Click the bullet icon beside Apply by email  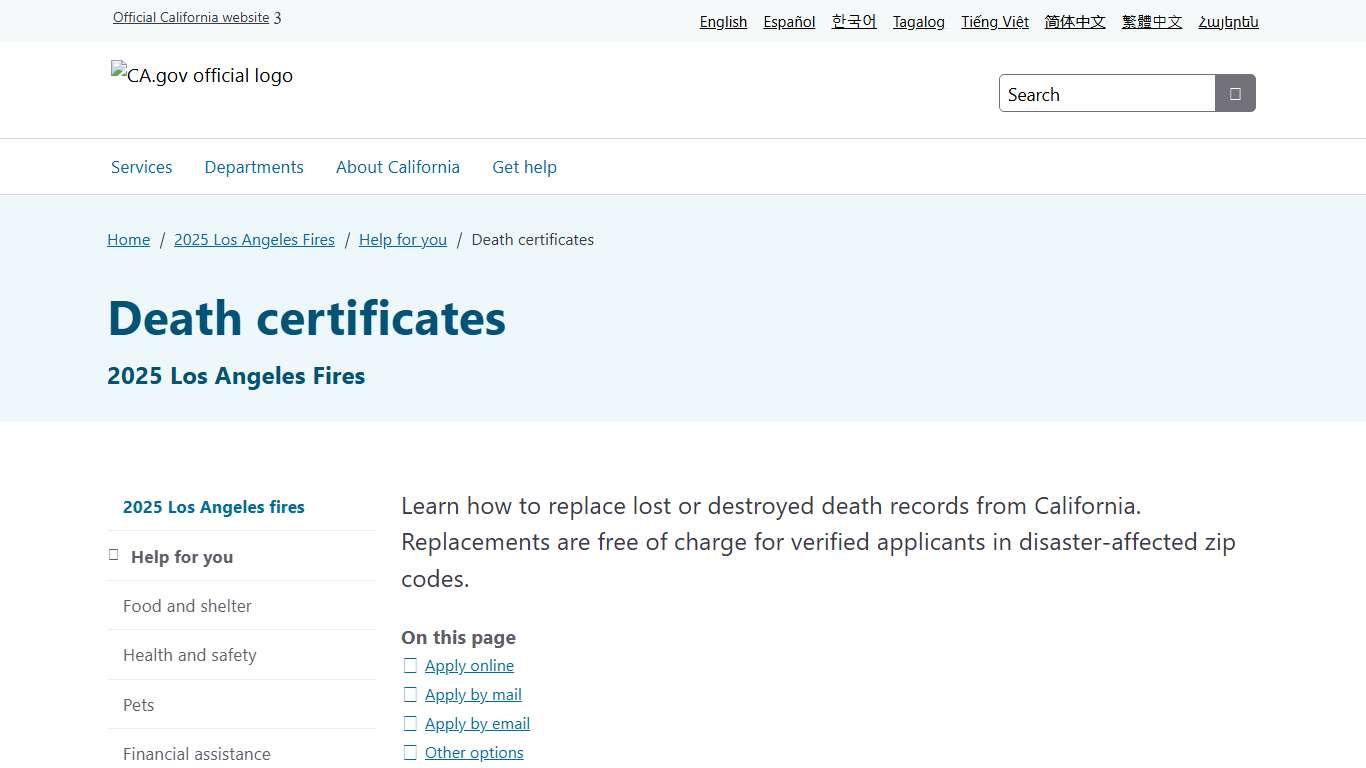coord(410,723)
